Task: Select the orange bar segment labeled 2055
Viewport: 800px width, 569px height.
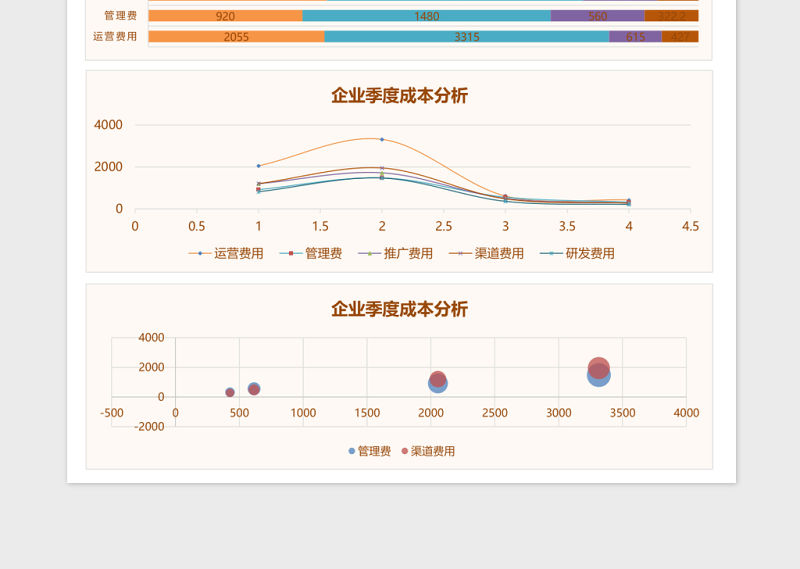Action: click(x=236, y=37)
